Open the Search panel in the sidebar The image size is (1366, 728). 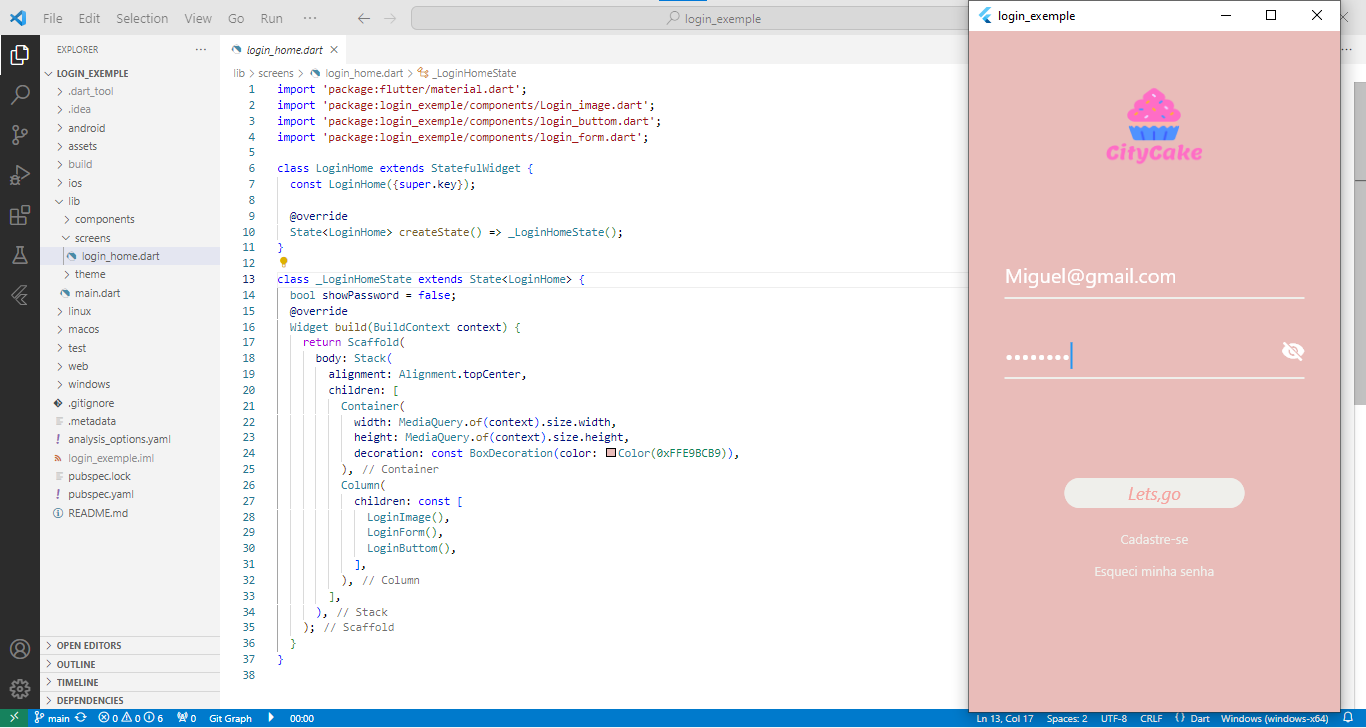click(x=20, y=95)
